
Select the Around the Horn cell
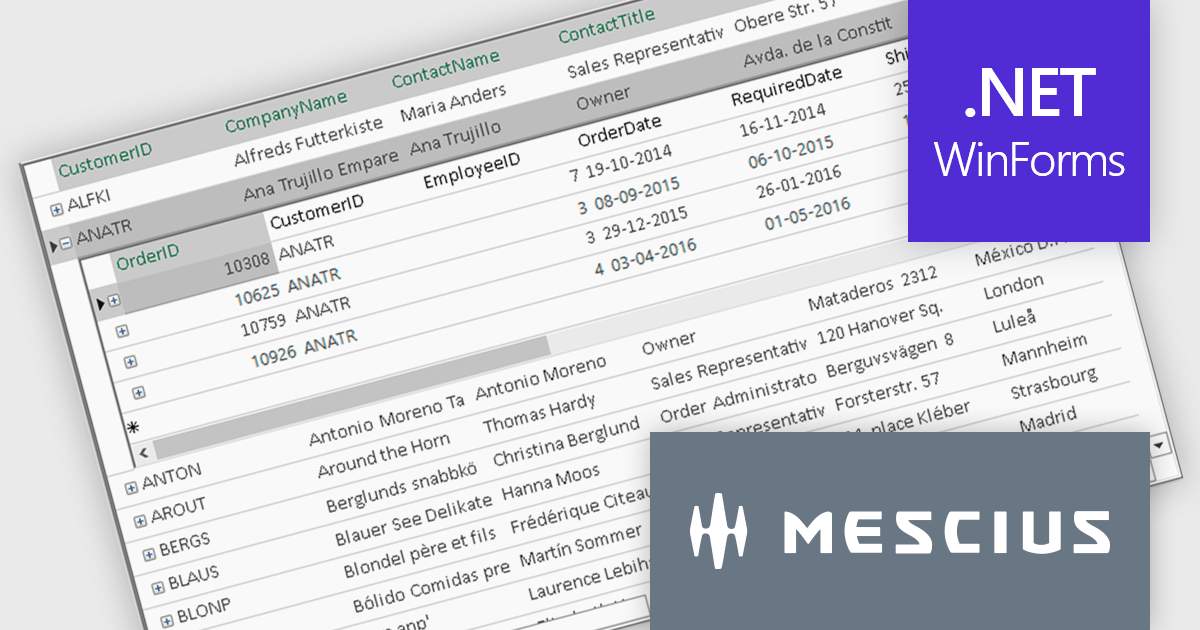[x=384, y=455]
